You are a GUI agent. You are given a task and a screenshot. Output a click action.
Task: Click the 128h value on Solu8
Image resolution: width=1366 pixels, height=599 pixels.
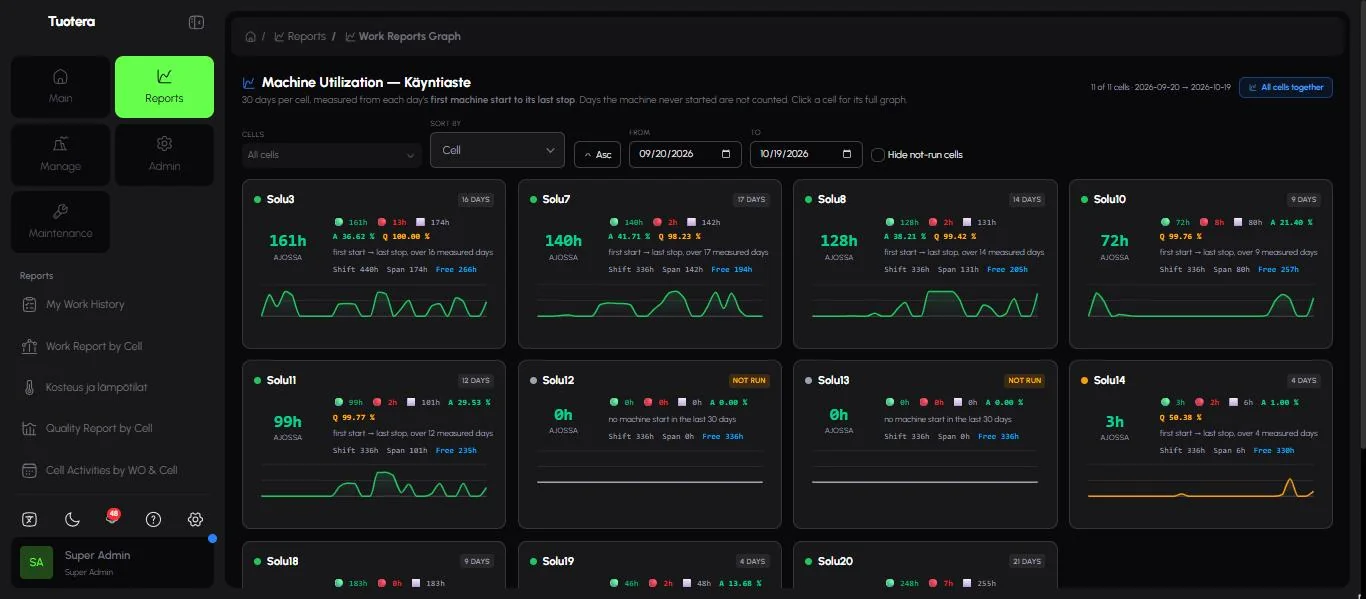(x=838, y=240)
